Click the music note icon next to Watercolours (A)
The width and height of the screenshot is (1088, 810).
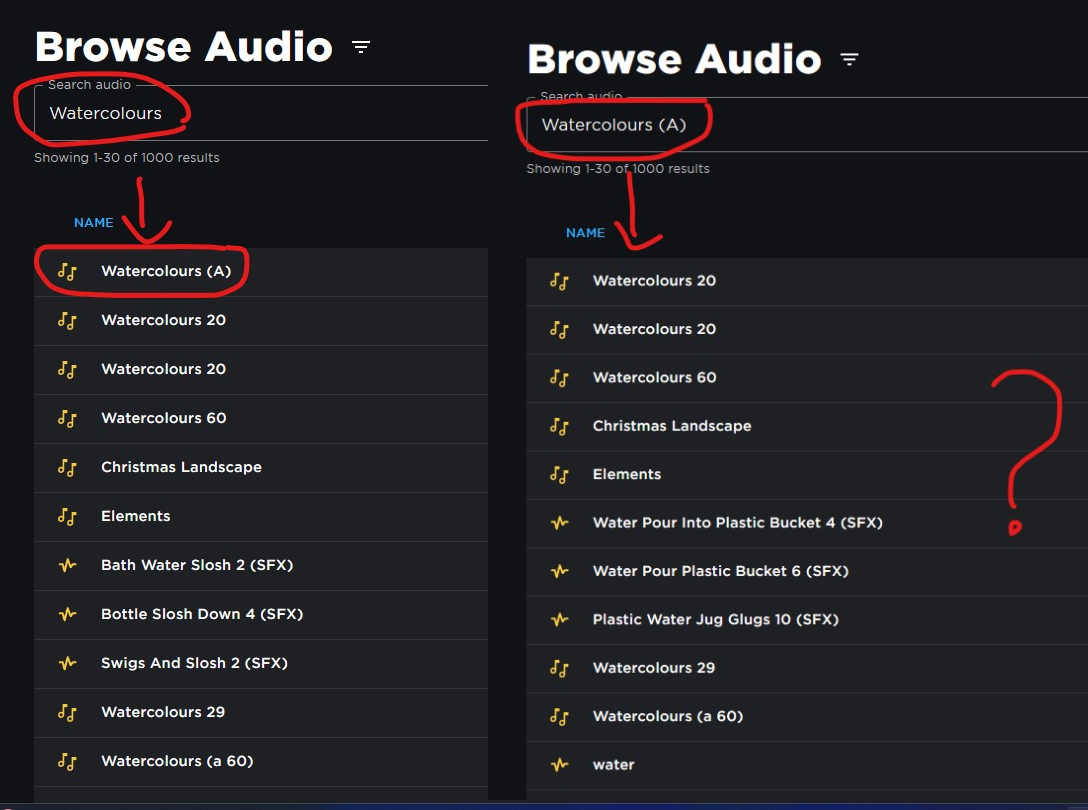point(67,271)
